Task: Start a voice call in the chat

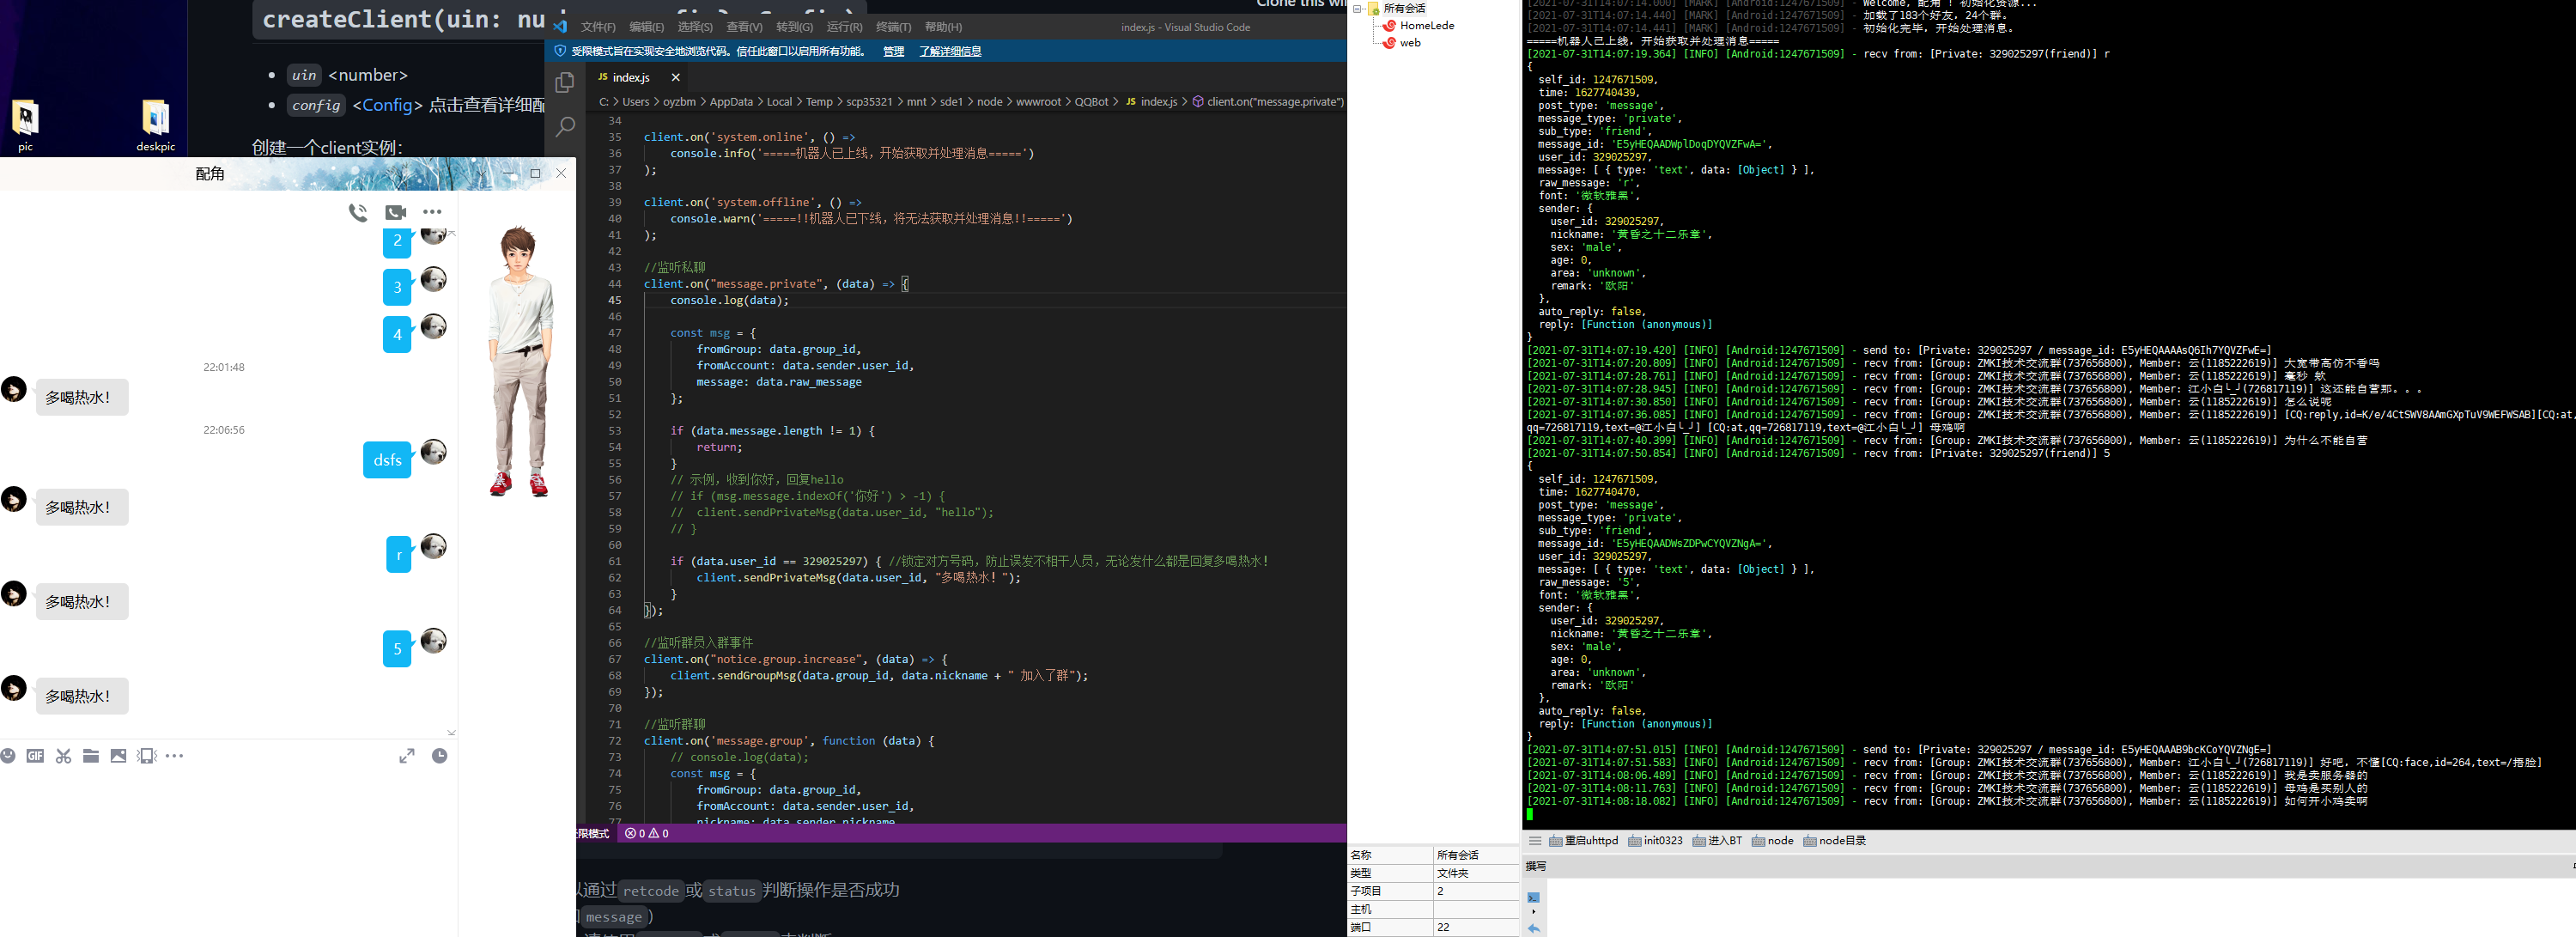Action: (x=358, y=212)
